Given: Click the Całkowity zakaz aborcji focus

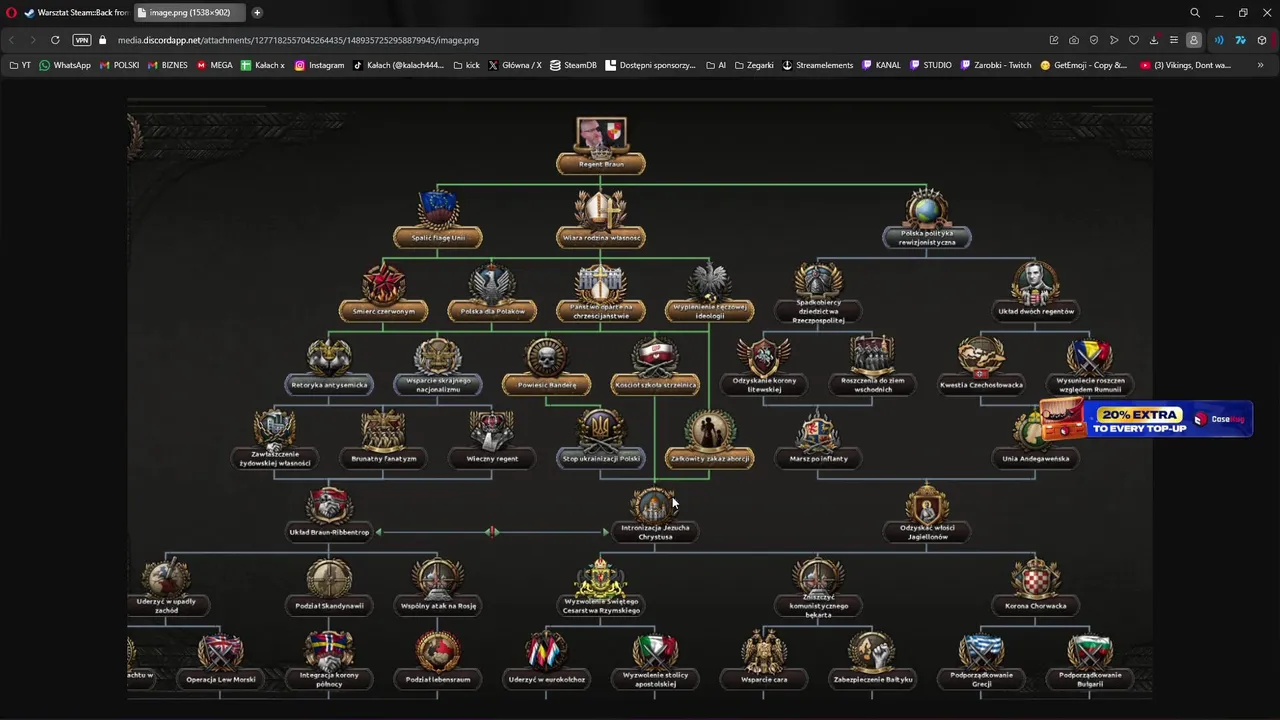Looking at the screenshot, I should [709, 440].
